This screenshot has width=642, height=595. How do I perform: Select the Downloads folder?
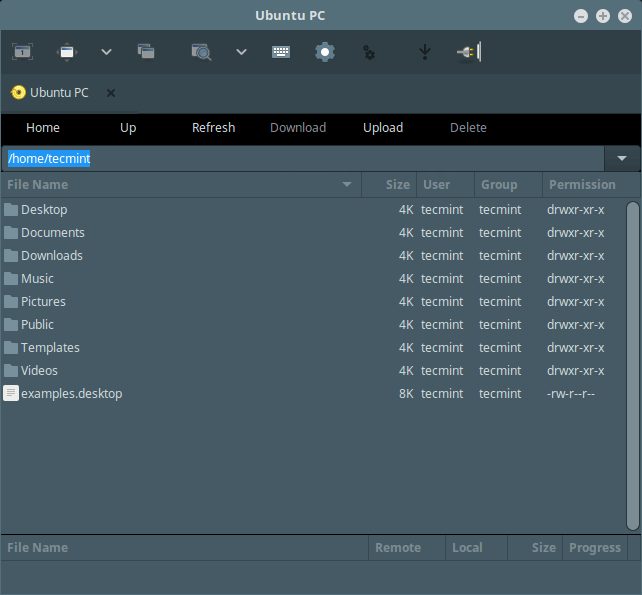point(51,256)
